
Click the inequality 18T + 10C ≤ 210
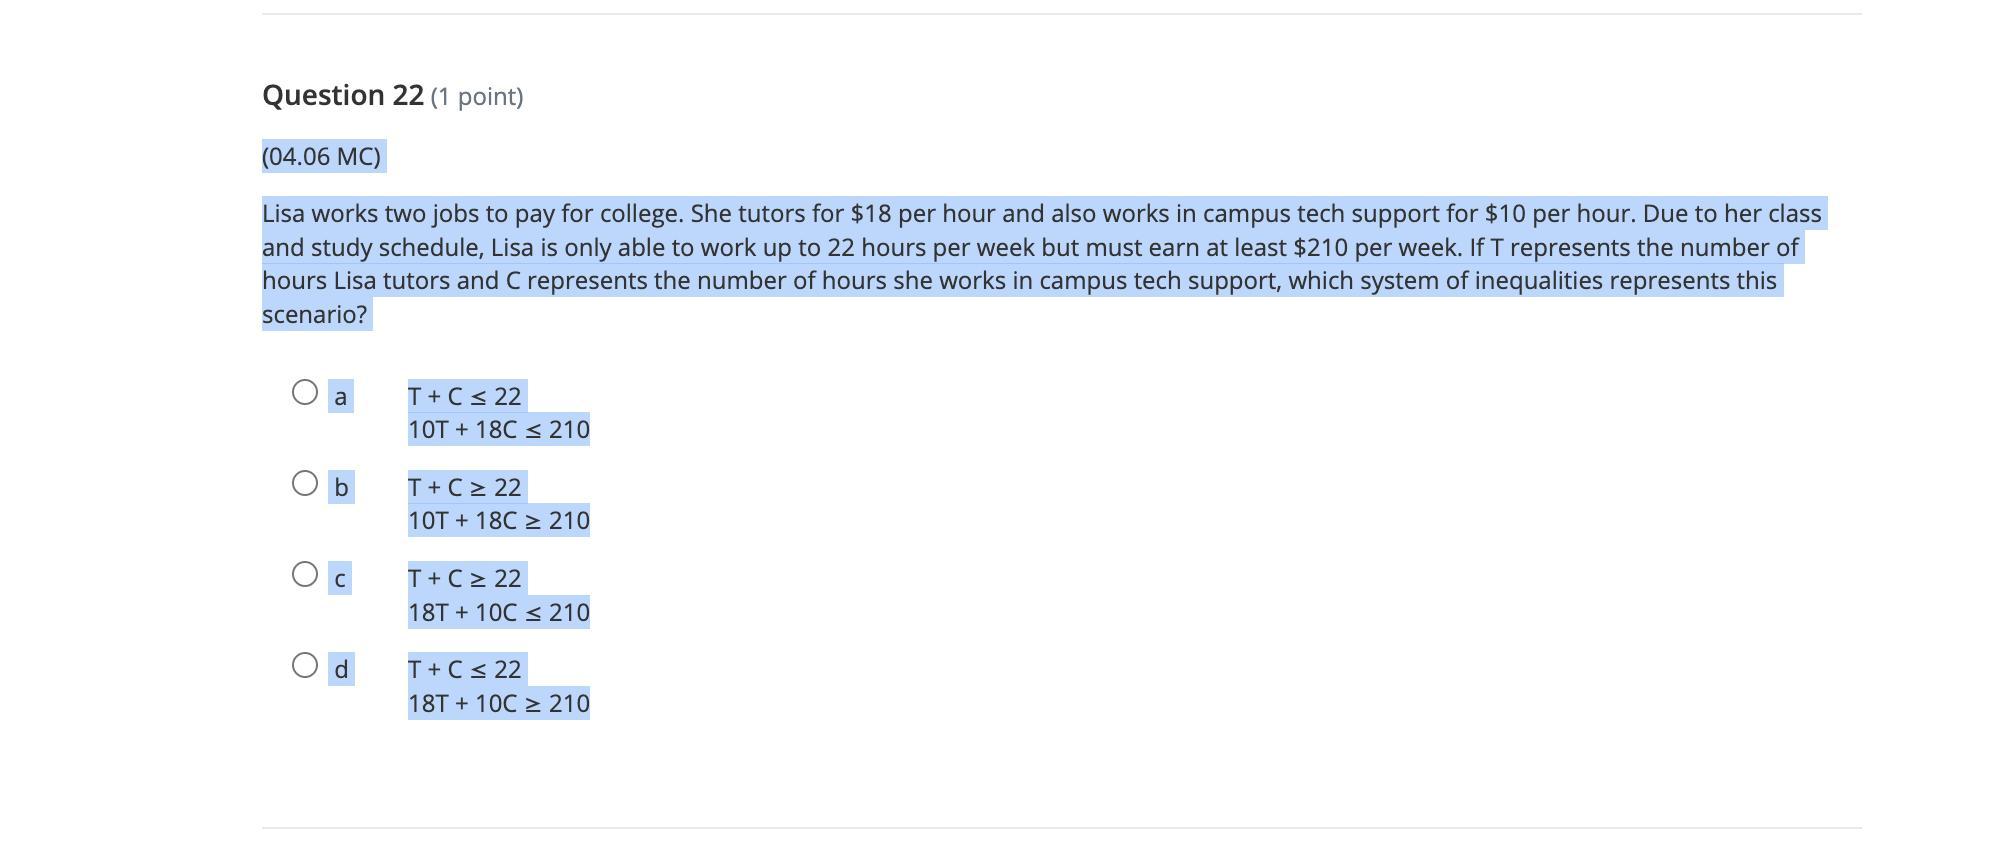[498, 612]
